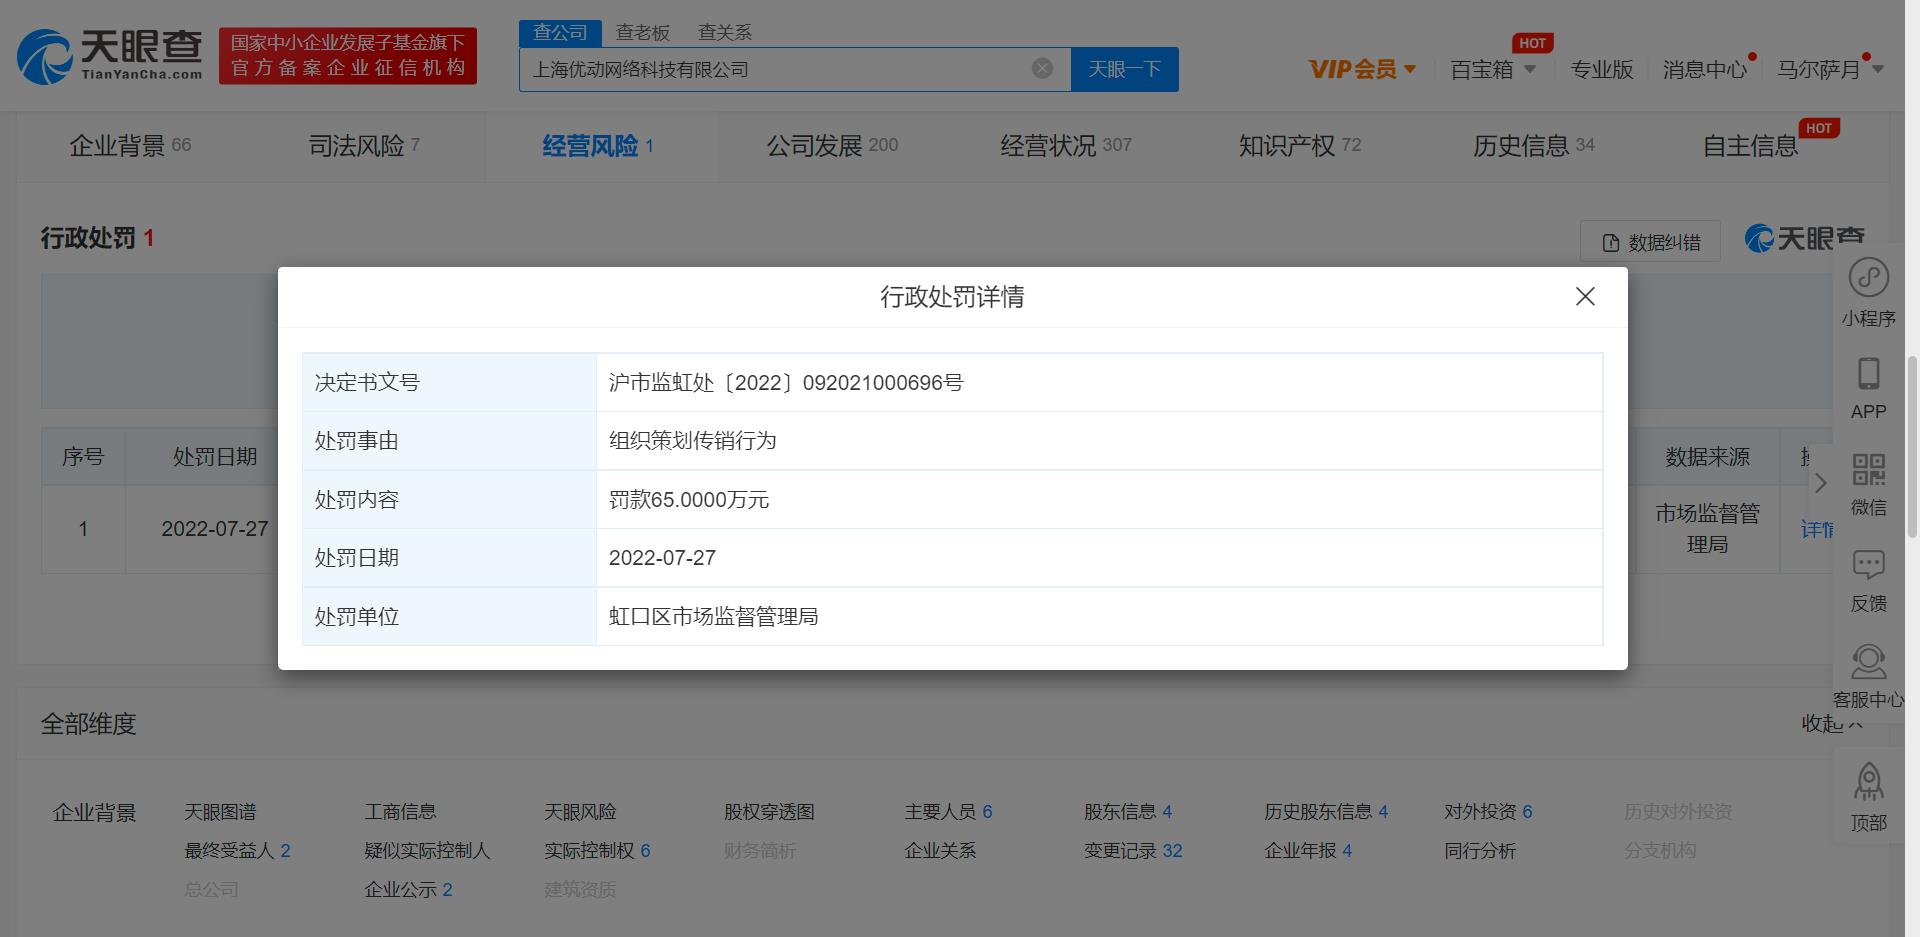1920x937 pixels.
Task: Open 最终受益人 2 link
Action: (237, 851)
